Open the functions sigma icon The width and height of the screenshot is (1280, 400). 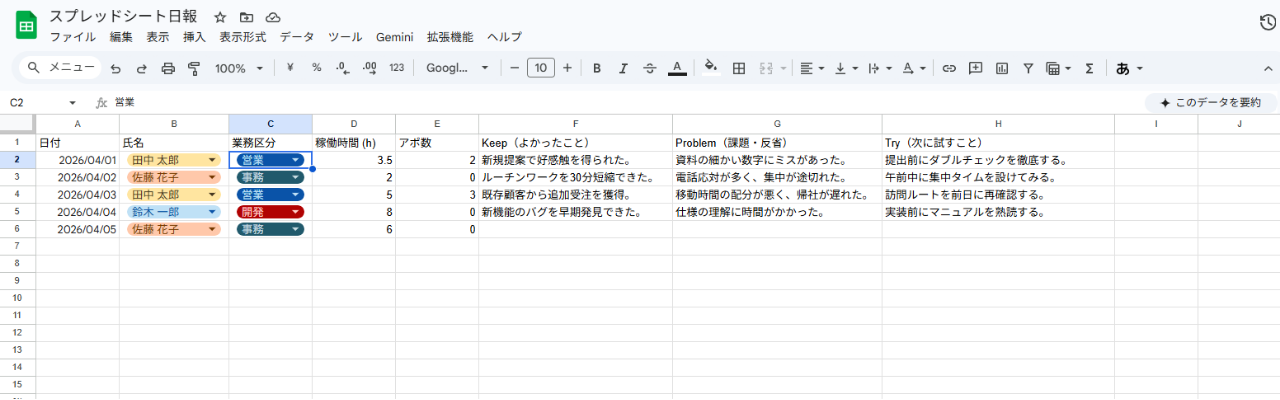(x=1089, y=68)
